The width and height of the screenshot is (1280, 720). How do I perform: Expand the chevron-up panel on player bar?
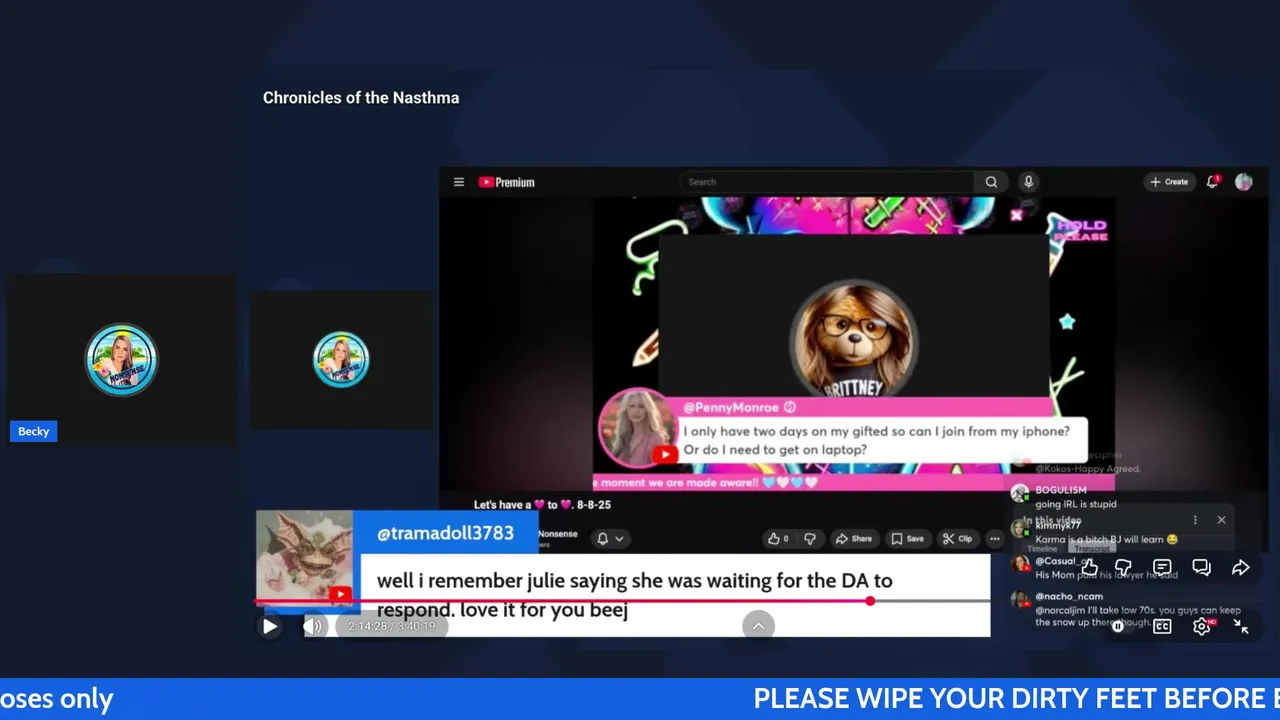pyautogui.click(x=758, y=626)
